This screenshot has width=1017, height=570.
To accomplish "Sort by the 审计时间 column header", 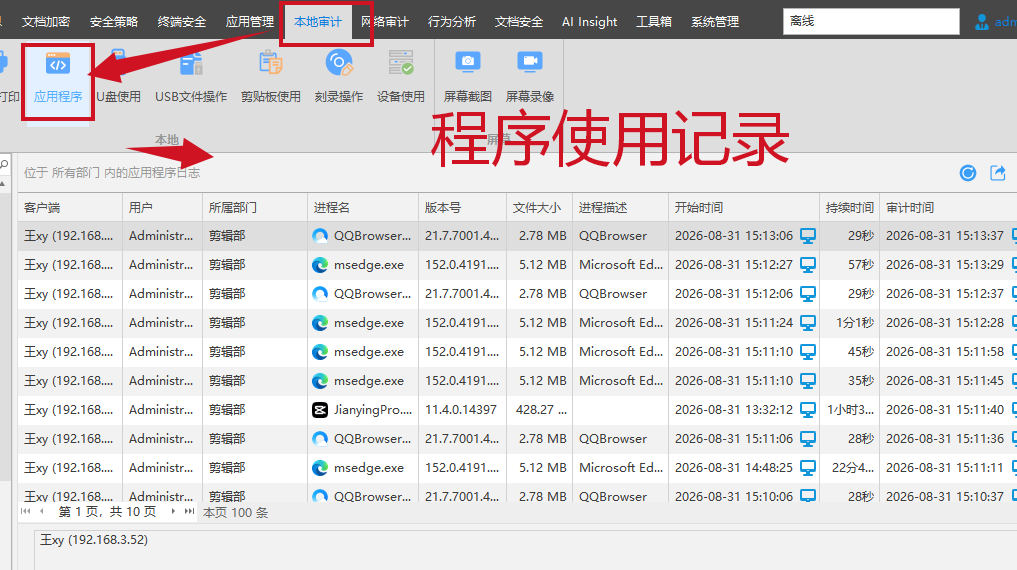I will (x=948, y=208).
